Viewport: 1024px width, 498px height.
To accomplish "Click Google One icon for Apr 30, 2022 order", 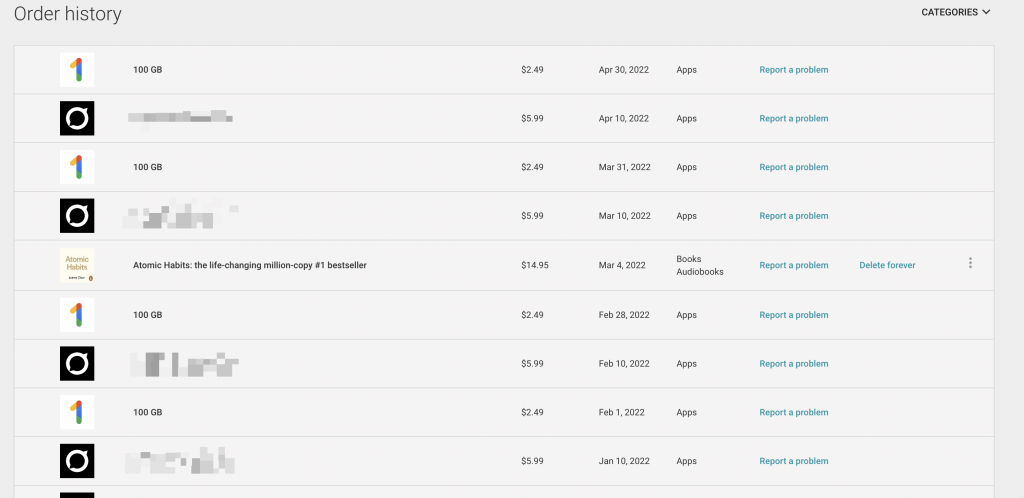I will (77, 70).
